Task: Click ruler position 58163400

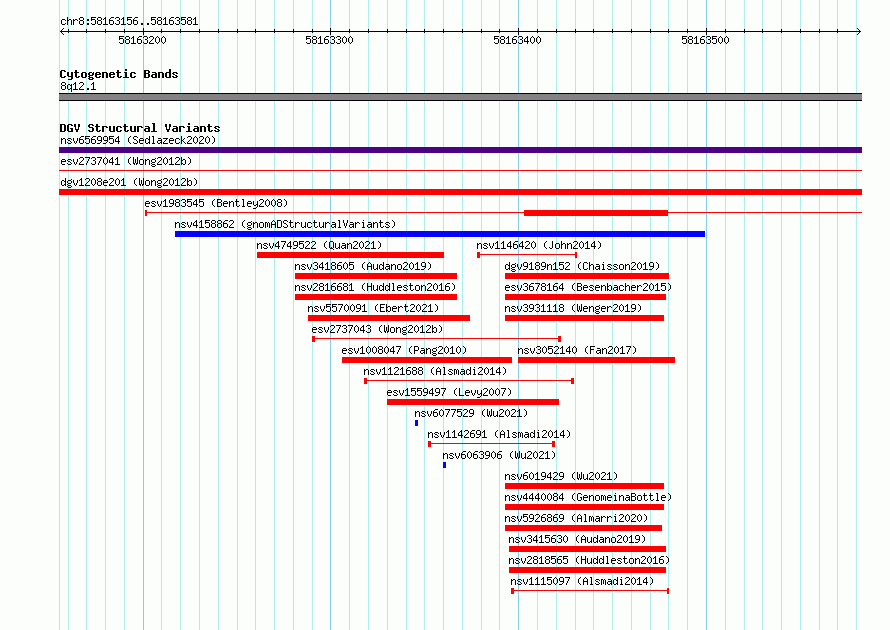Action: coord(517,40)
